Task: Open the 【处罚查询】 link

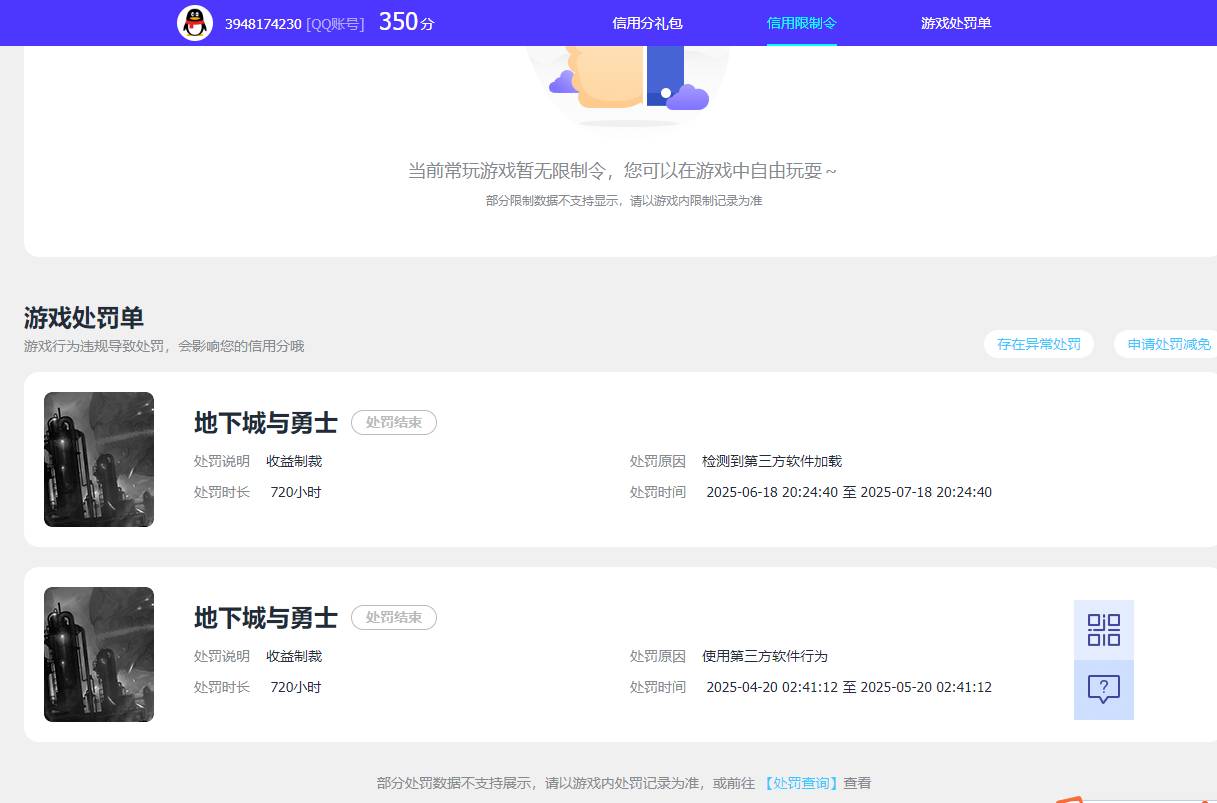Action: 802,783
